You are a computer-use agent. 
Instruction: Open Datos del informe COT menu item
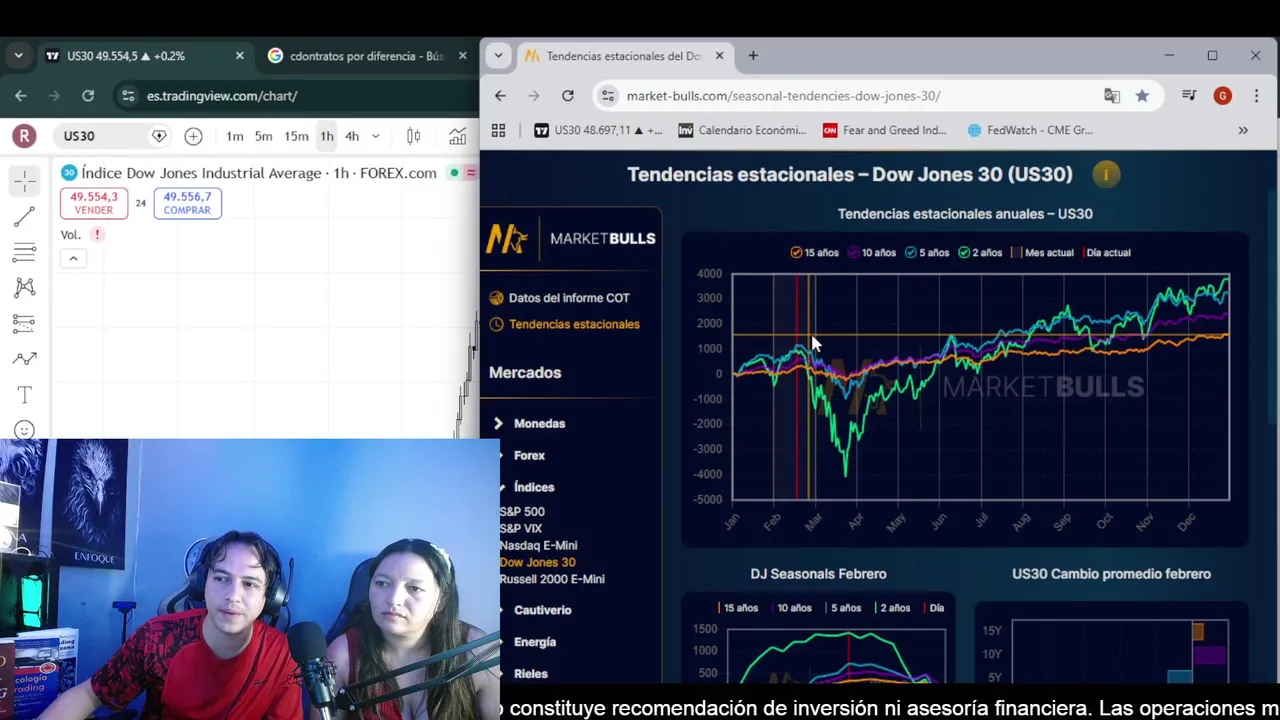[560, 298]
